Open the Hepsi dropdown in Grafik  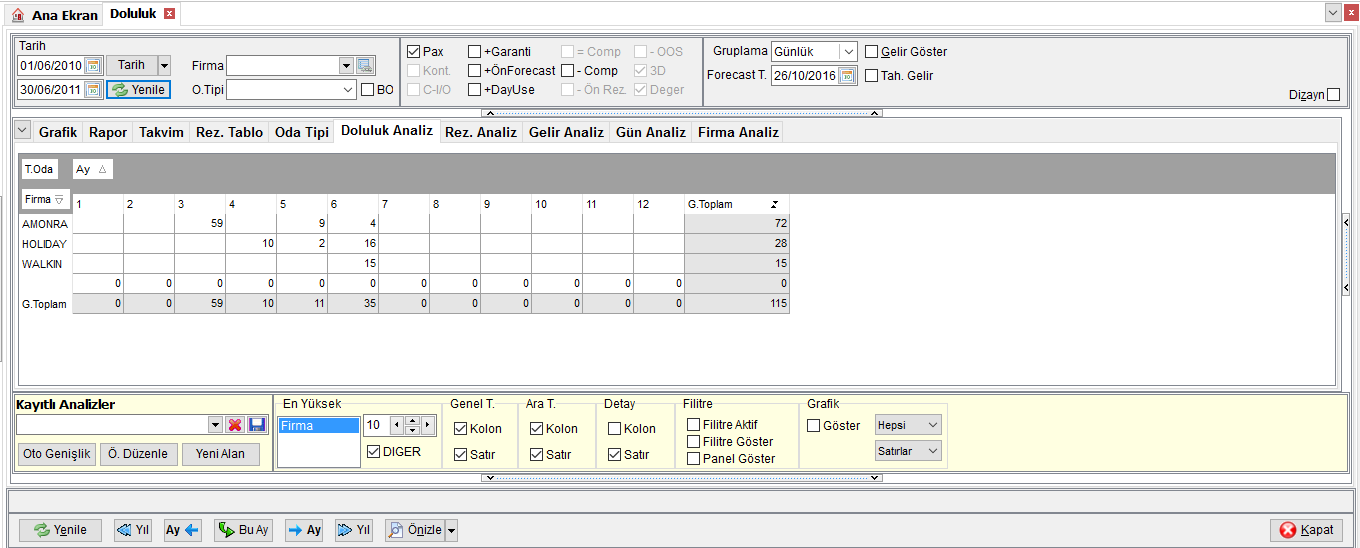(x=933, y=425)
